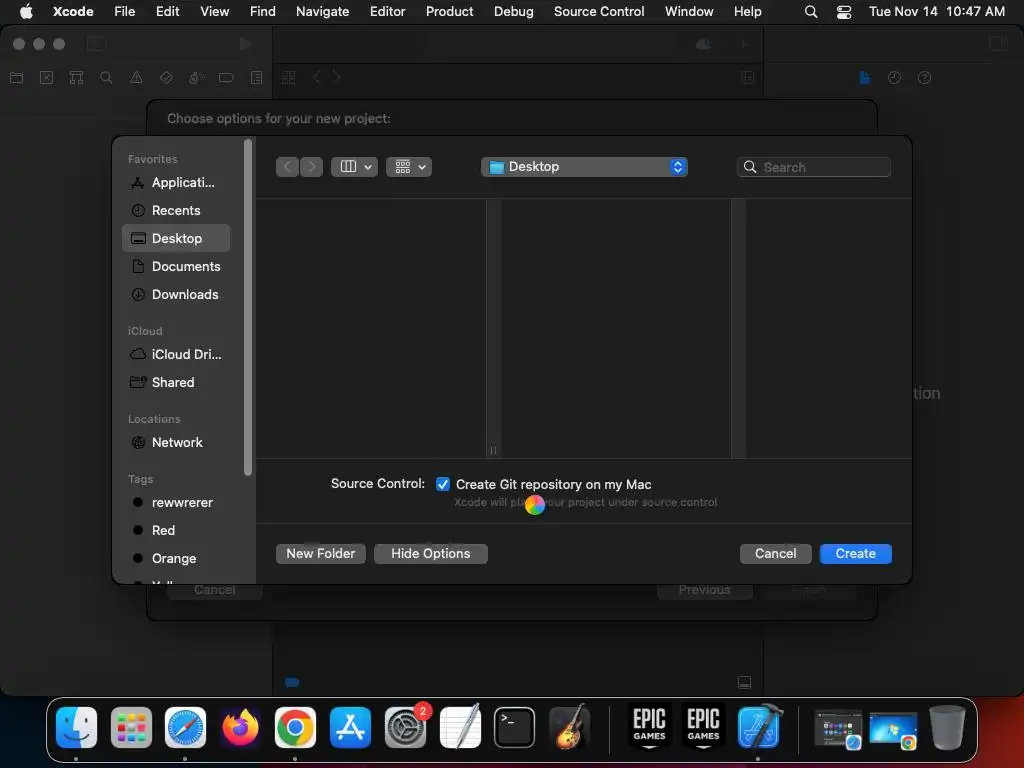Viewport: 1024px width, 768px height.
Task: Open the Navigate menu
Action: click(x=323, y=11)
